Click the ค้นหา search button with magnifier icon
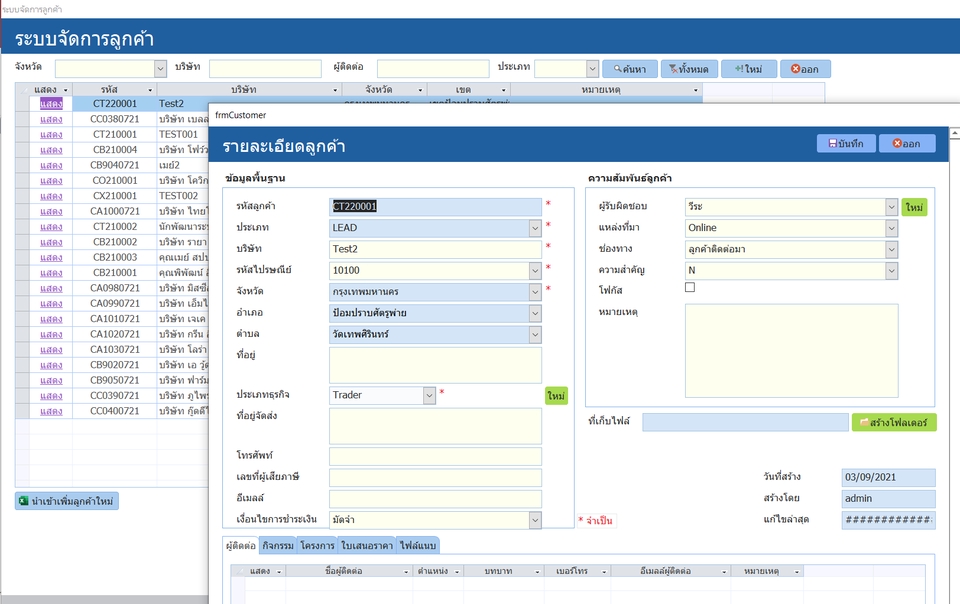This screenshot has width=960, height=604. 629,69
